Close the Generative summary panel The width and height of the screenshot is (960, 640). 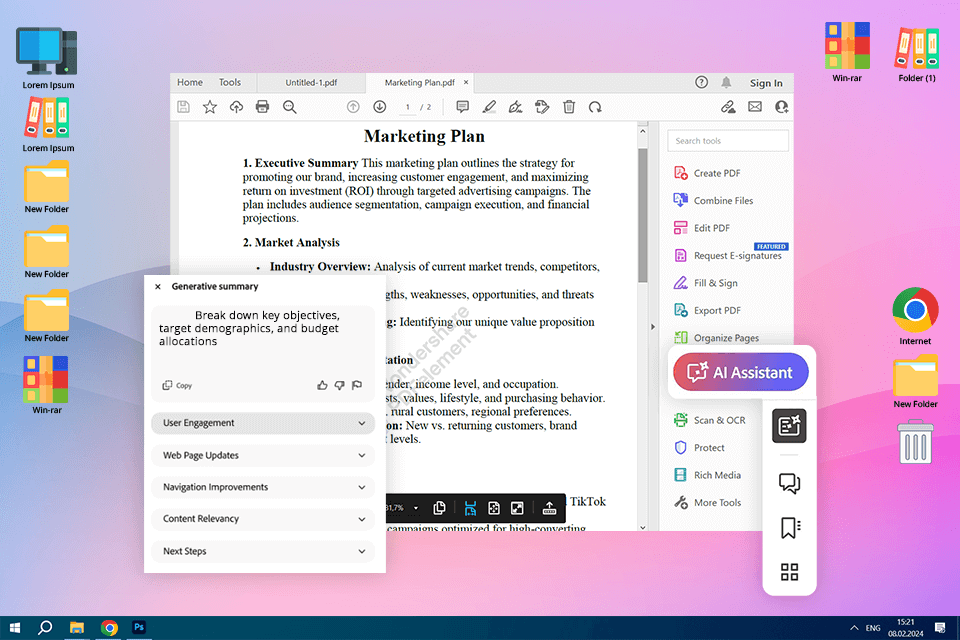pos(158,286)
